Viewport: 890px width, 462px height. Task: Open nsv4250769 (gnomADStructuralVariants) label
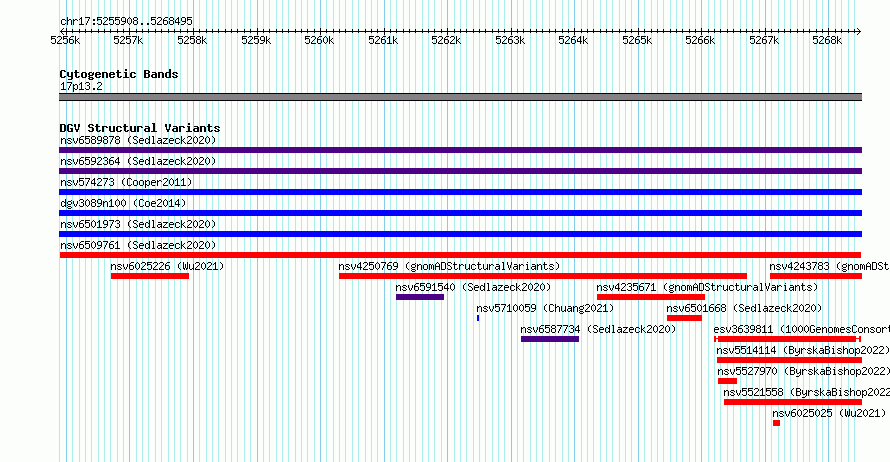pyautogui.click(x=449, y=266)
